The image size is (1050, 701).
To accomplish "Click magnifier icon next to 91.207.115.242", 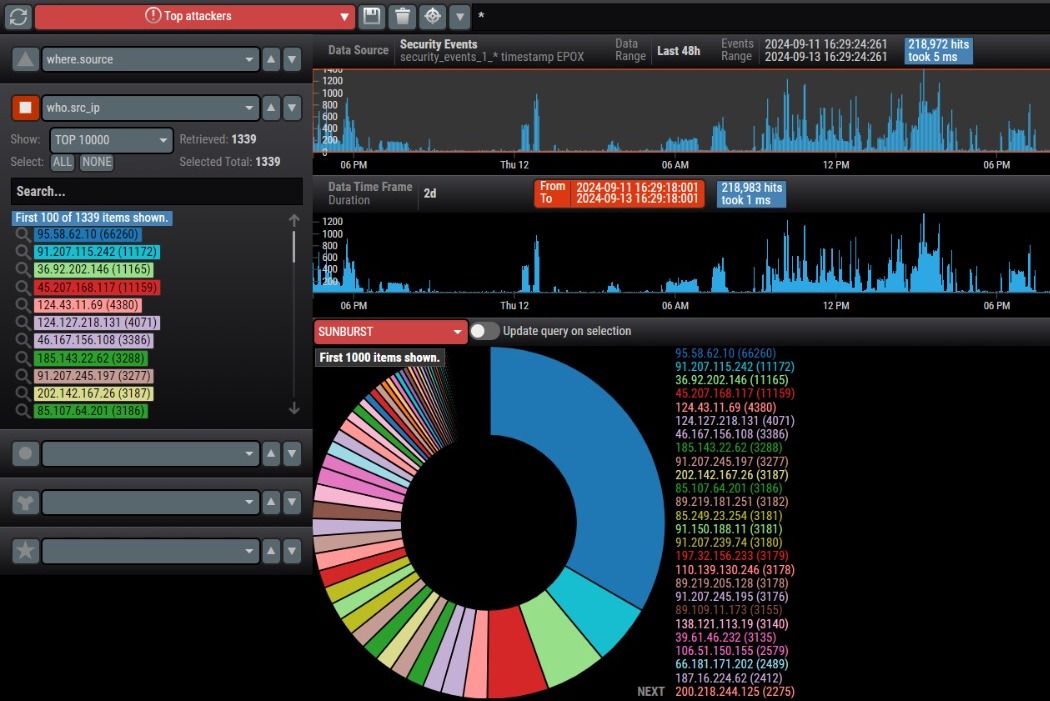I will pos(23,252).
